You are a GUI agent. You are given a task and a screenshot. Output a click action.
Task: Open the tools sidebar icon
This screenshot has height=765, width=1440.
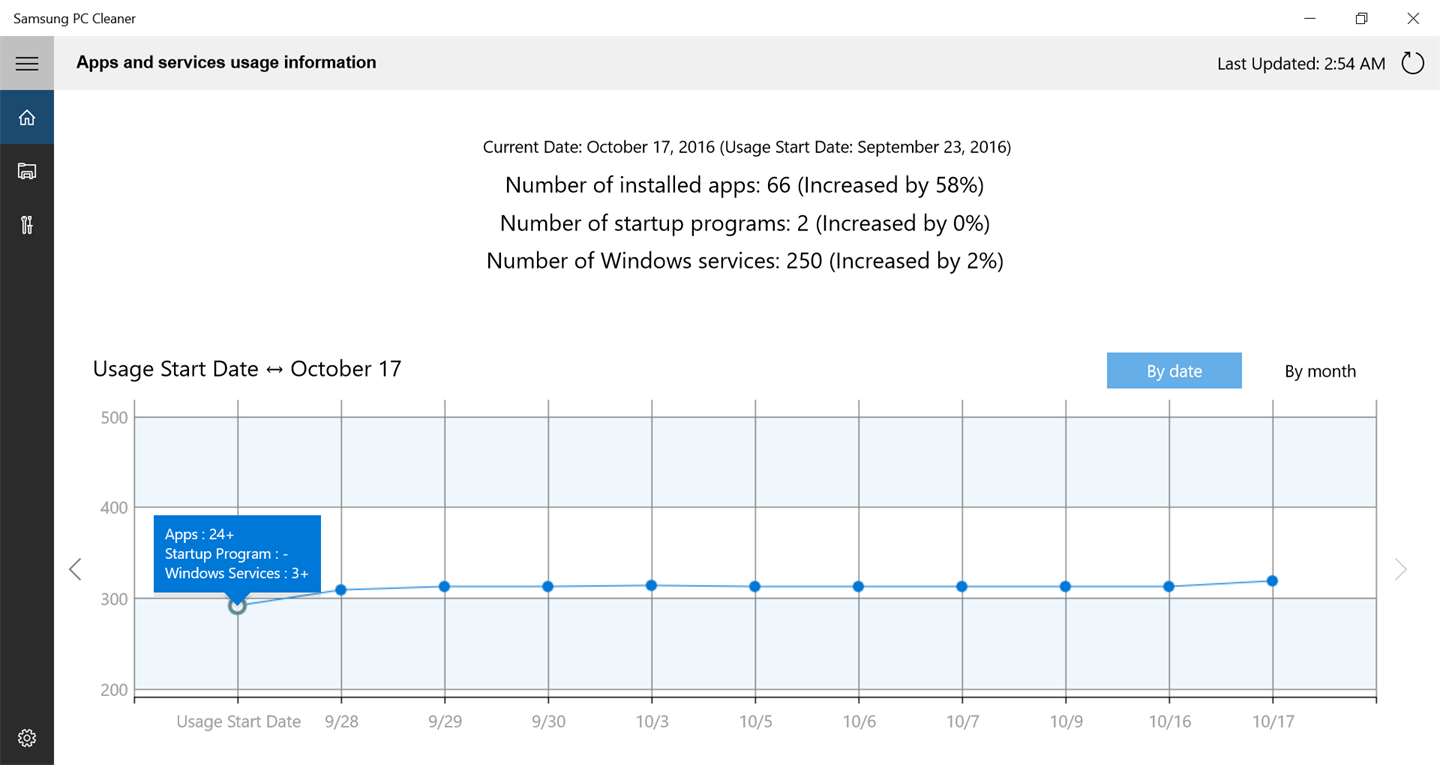pyautogui.click(x=27, y=224)
